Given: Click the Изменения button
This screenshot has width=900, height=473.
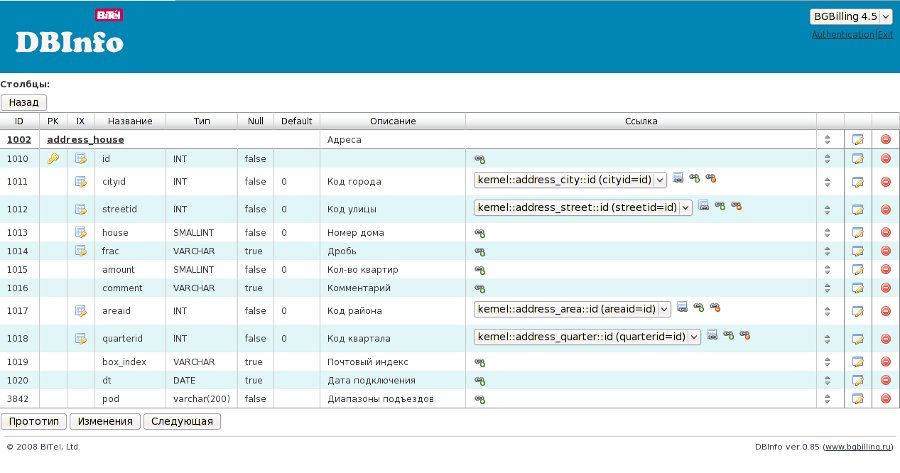Looking at the screenshot, I should [x=105, y=421].
